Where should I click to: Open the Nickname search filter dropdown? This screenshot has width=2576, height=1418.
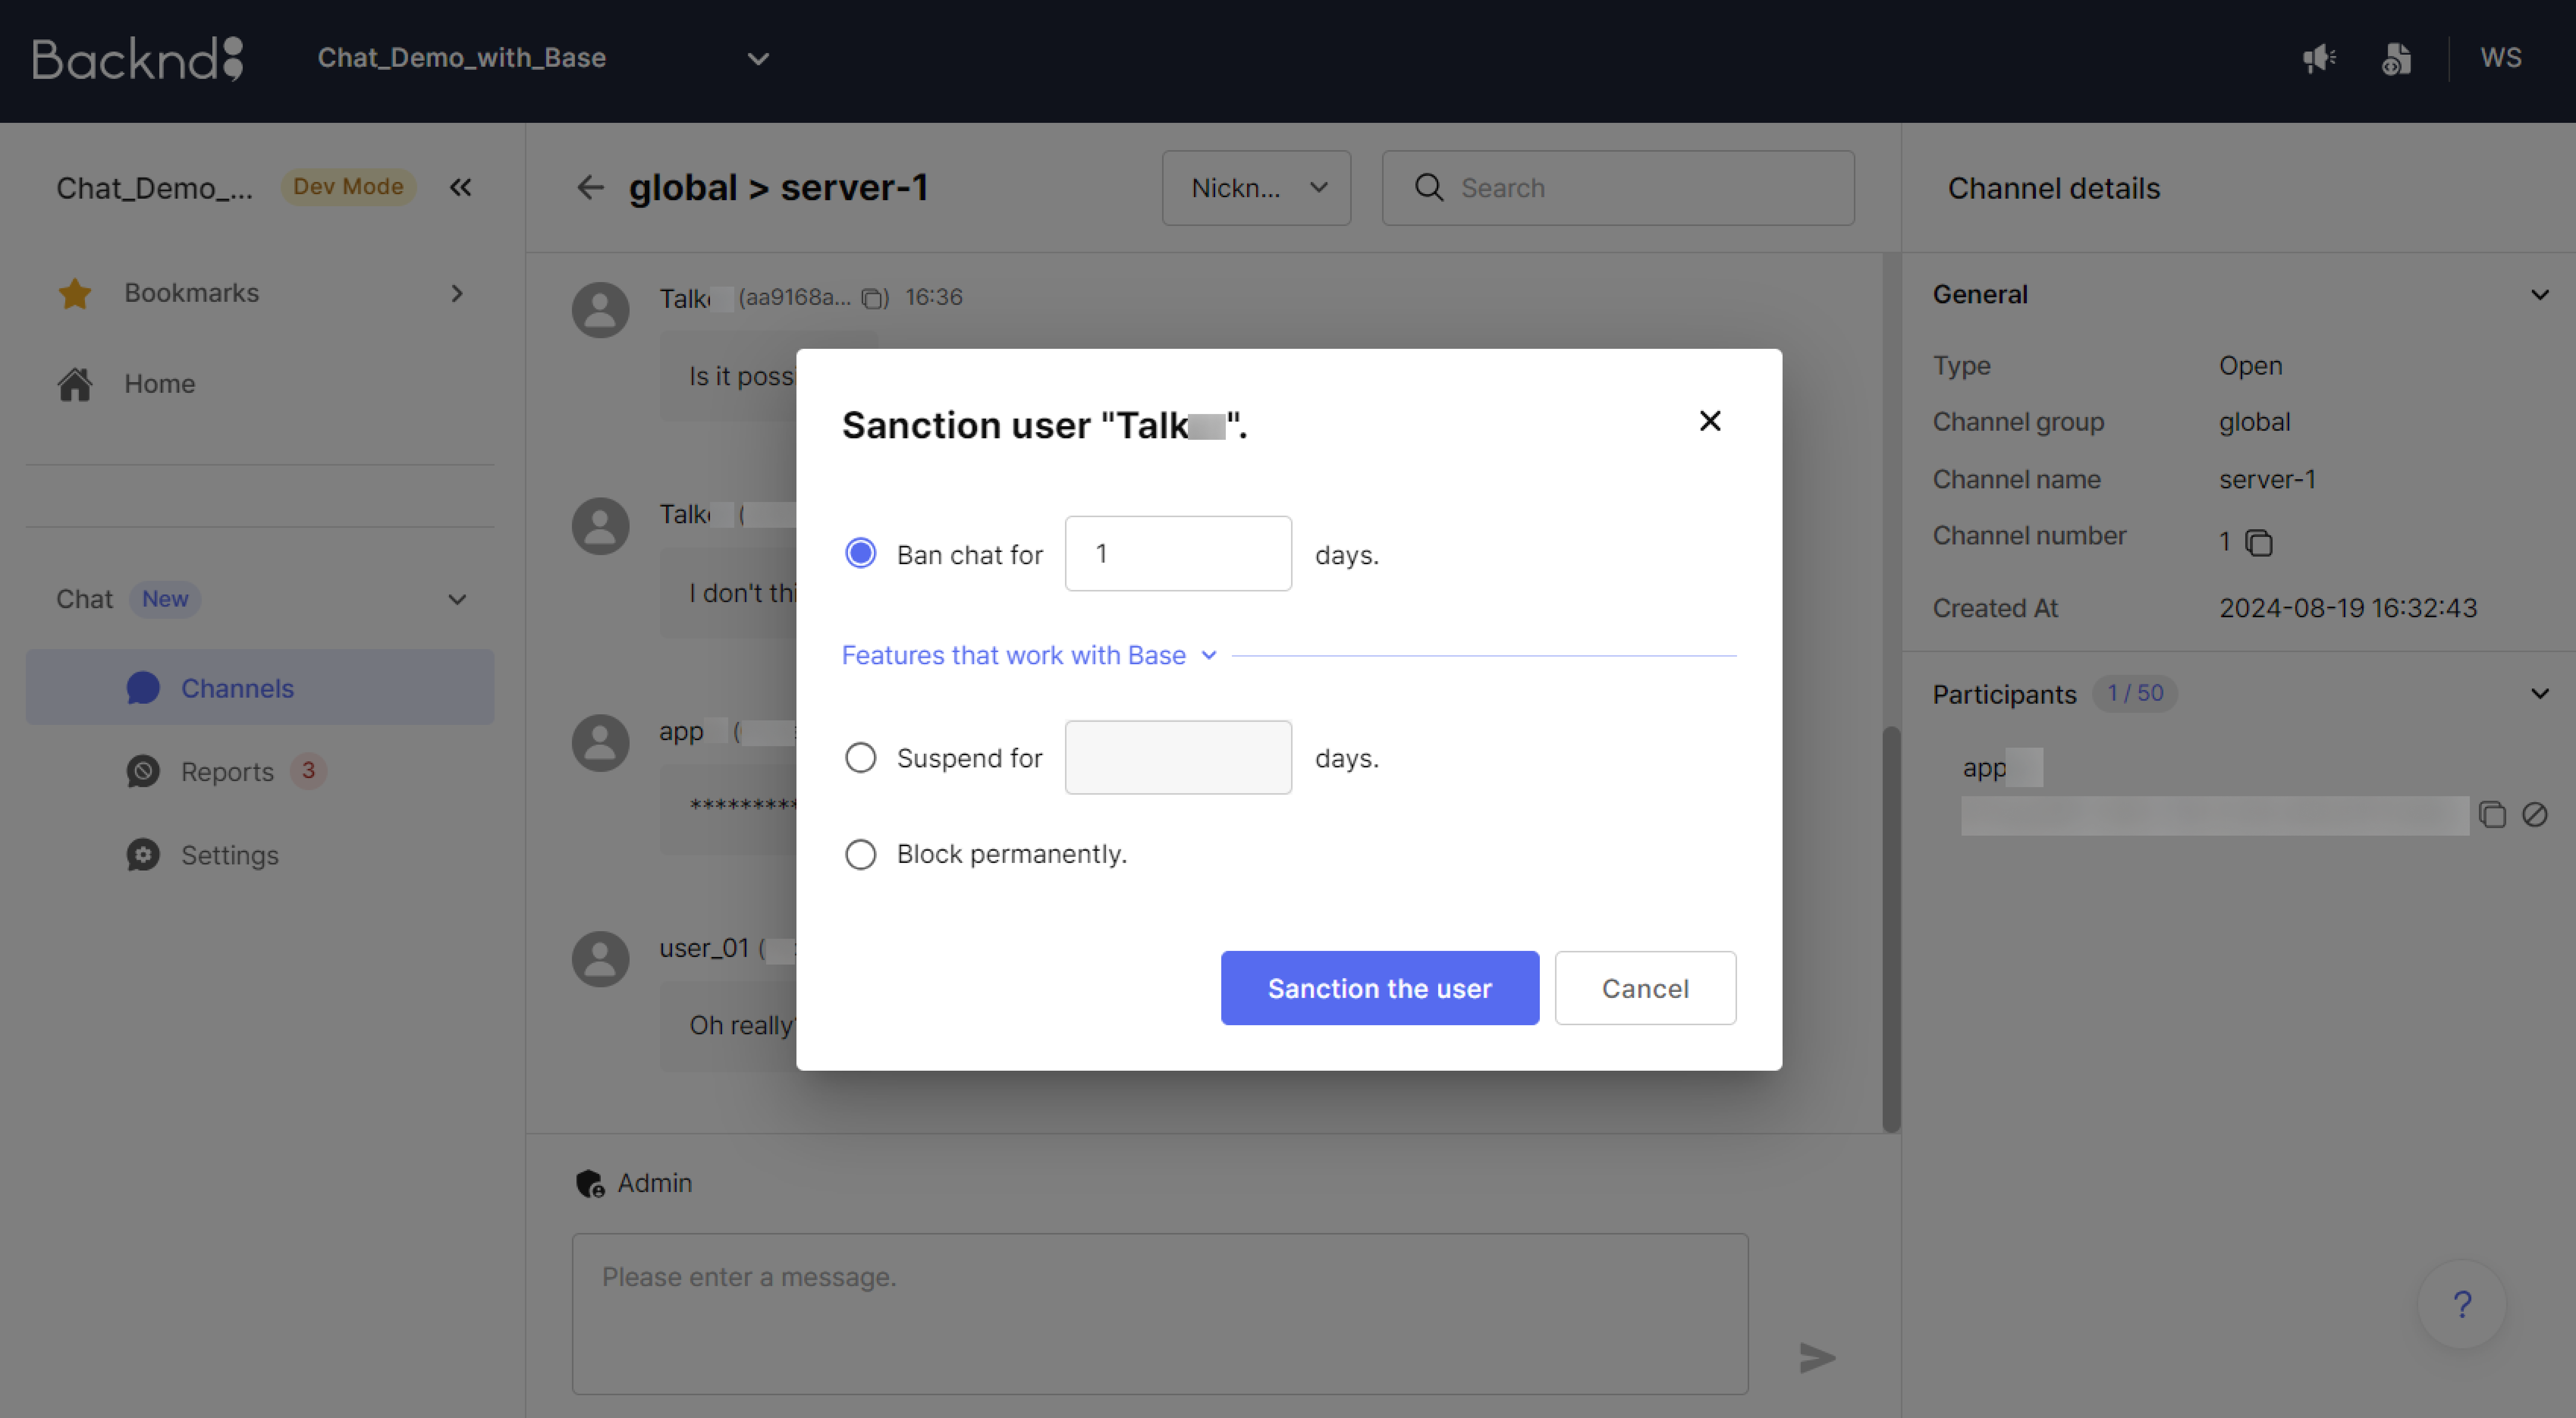click(1256, 188)
